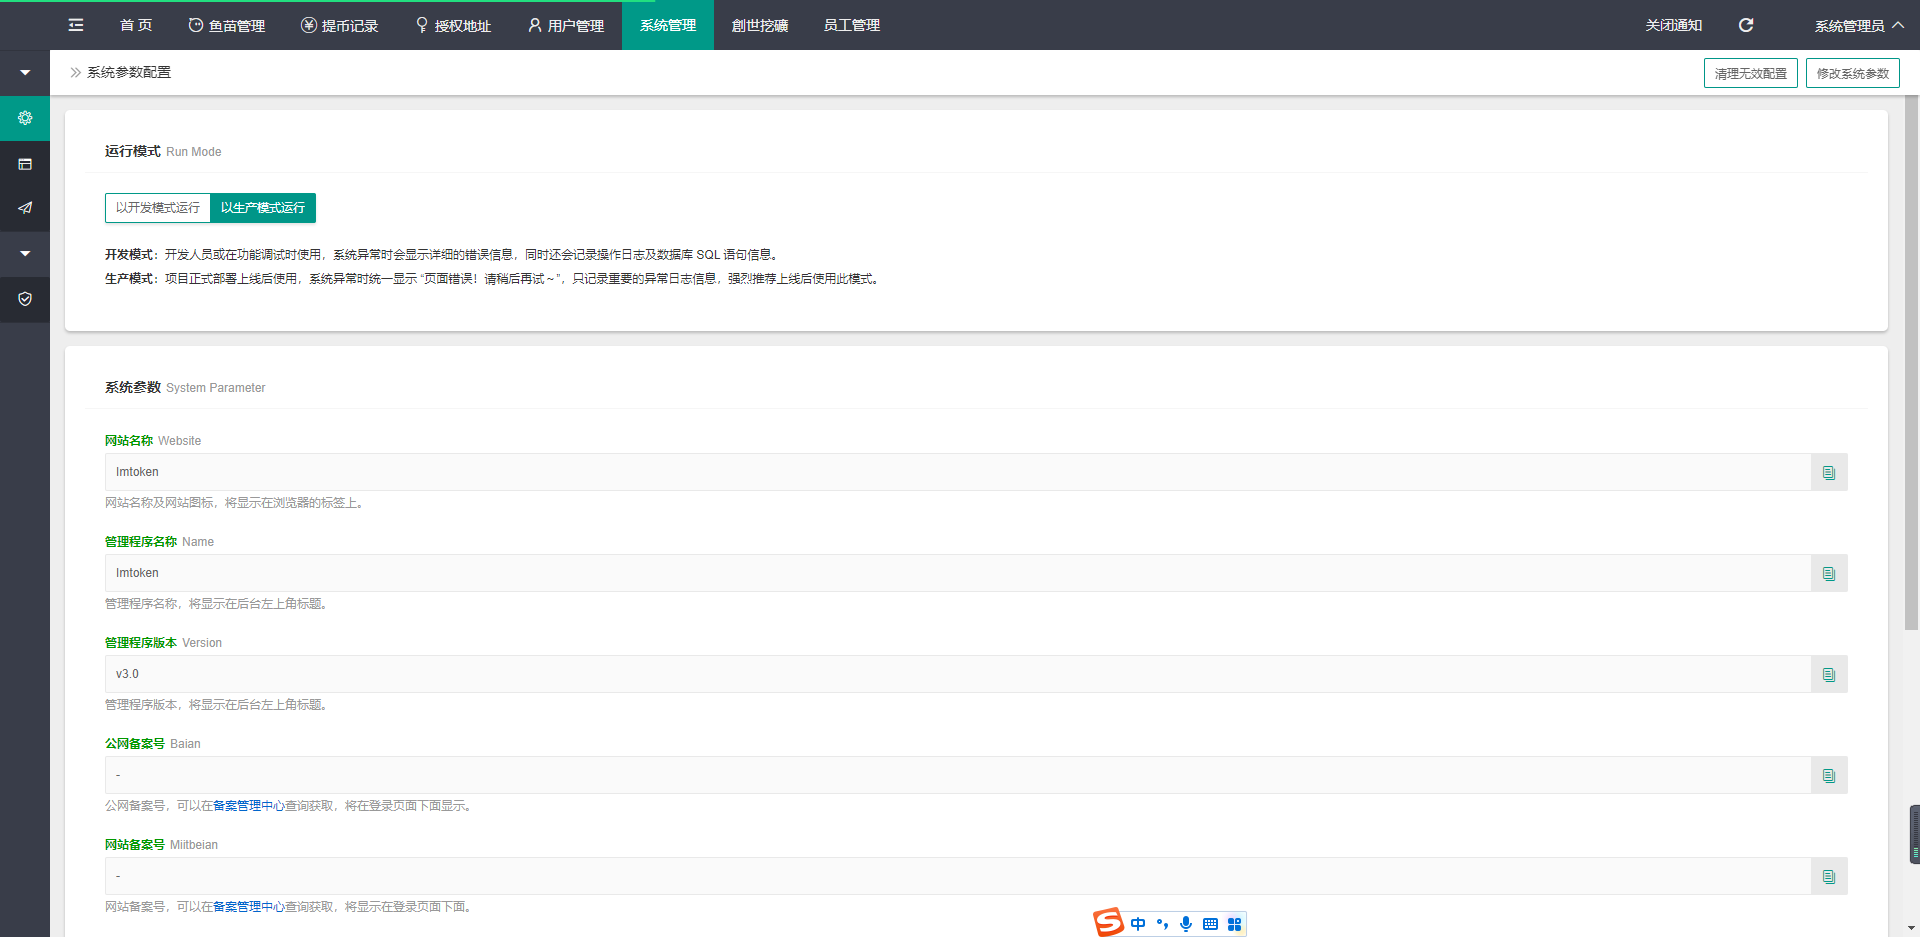
Task: Click the 清理无效配置 button
Action: pos(1750,73)
